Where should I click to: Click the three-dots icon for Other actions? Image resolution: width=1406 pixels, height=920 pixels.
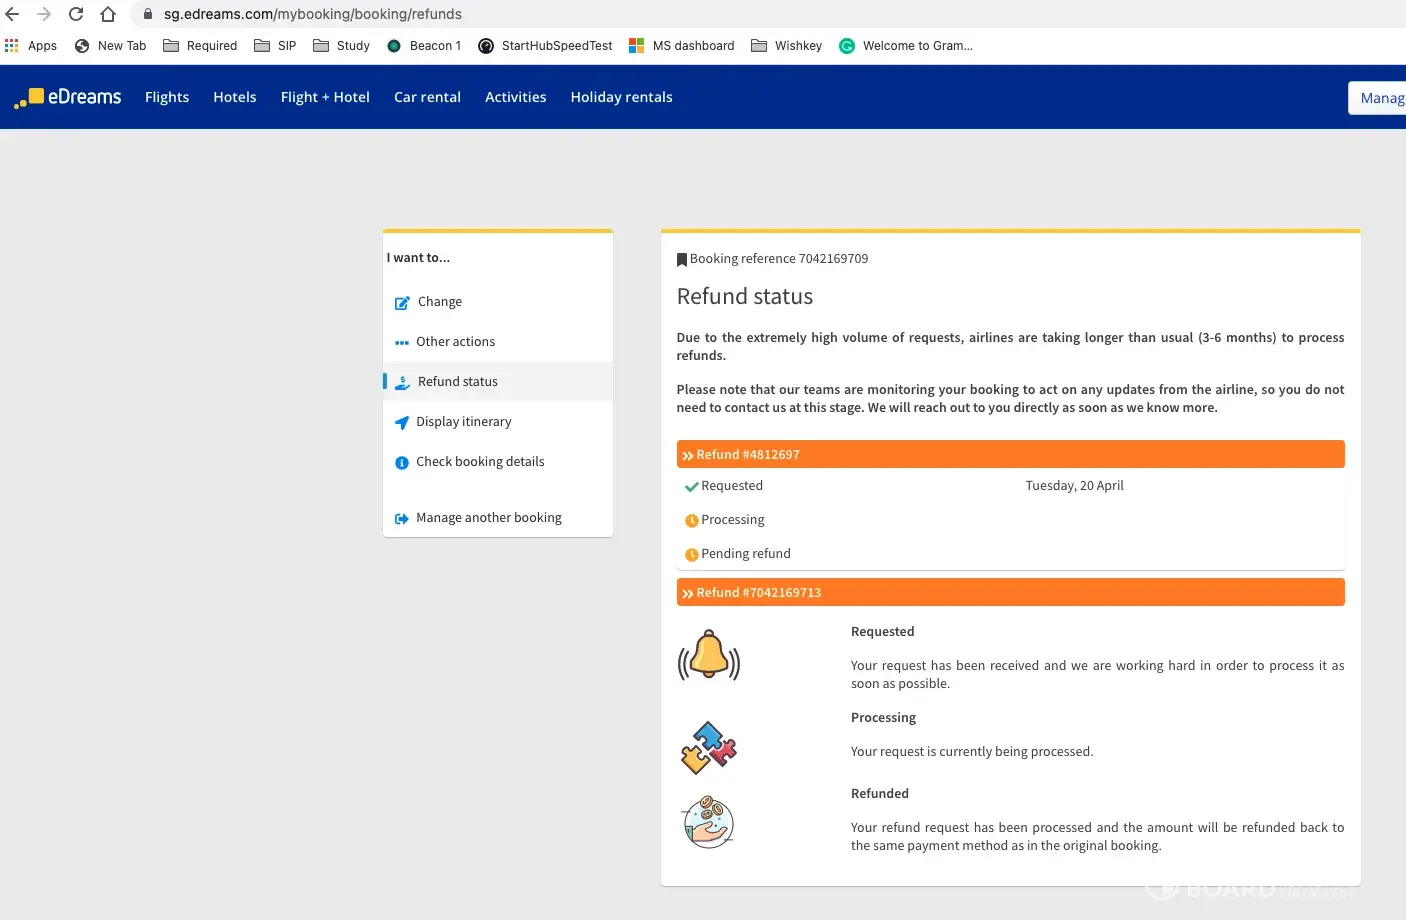click(x=402, y=342)
